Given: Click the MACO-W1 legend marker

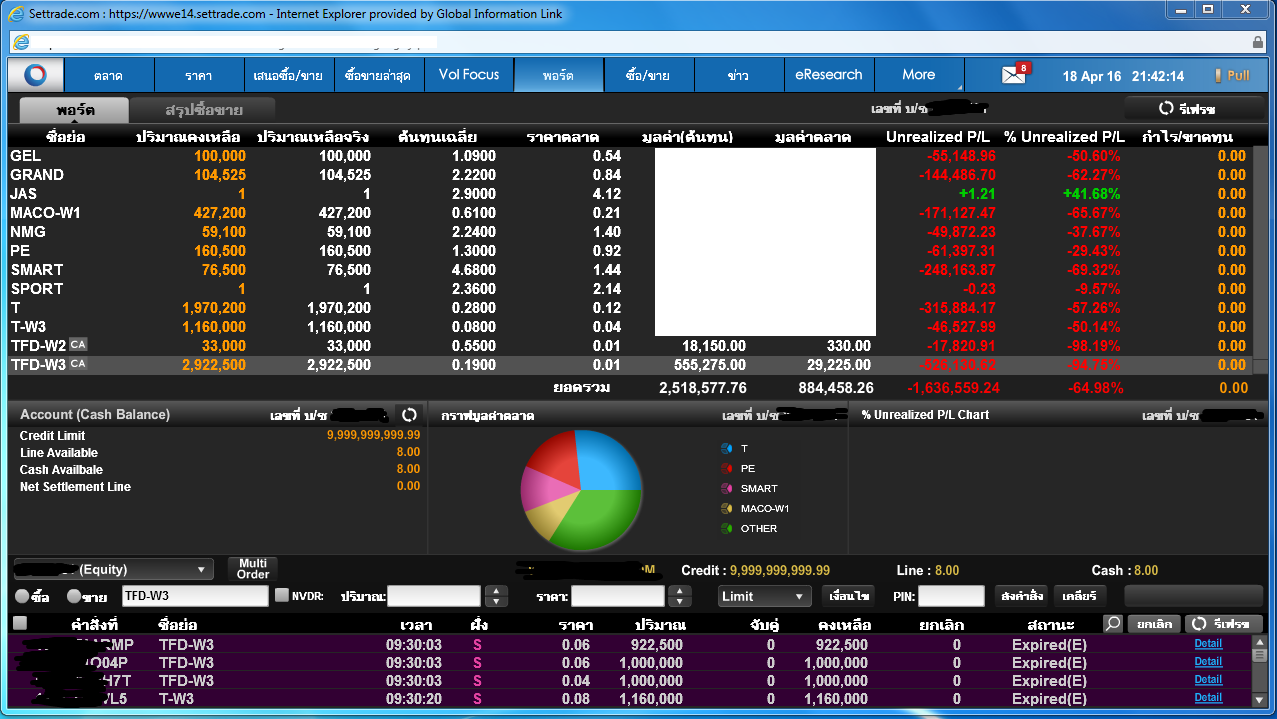Looking at the screenshot, I should [x=727, y=509].
